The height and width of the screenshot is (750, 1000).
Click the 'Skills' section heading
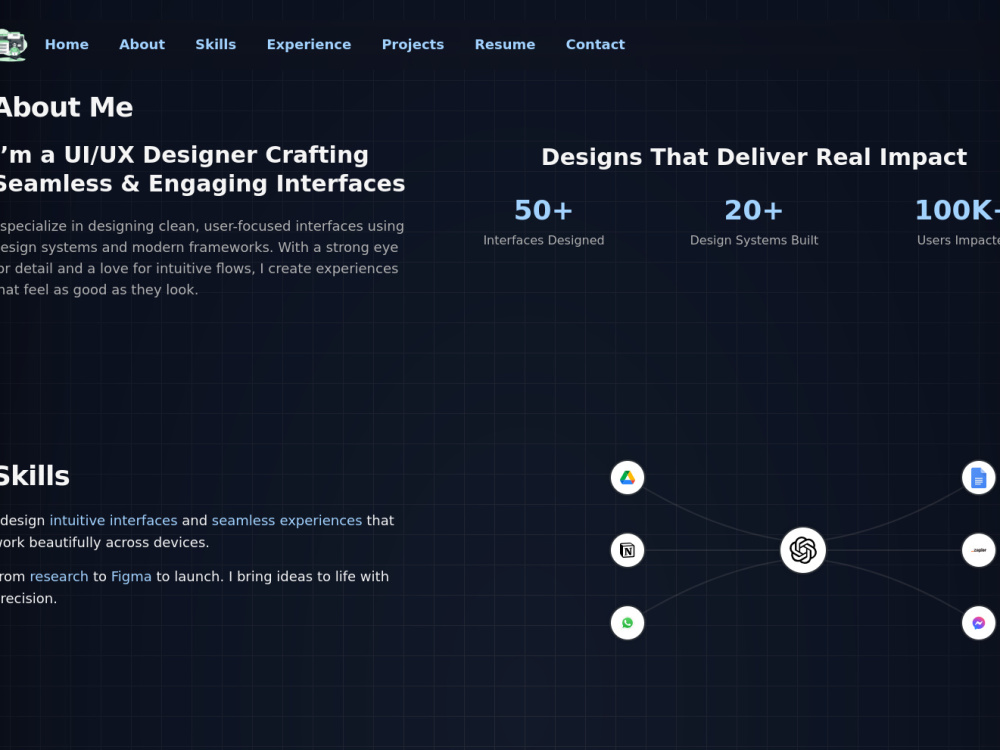point(34,476)
